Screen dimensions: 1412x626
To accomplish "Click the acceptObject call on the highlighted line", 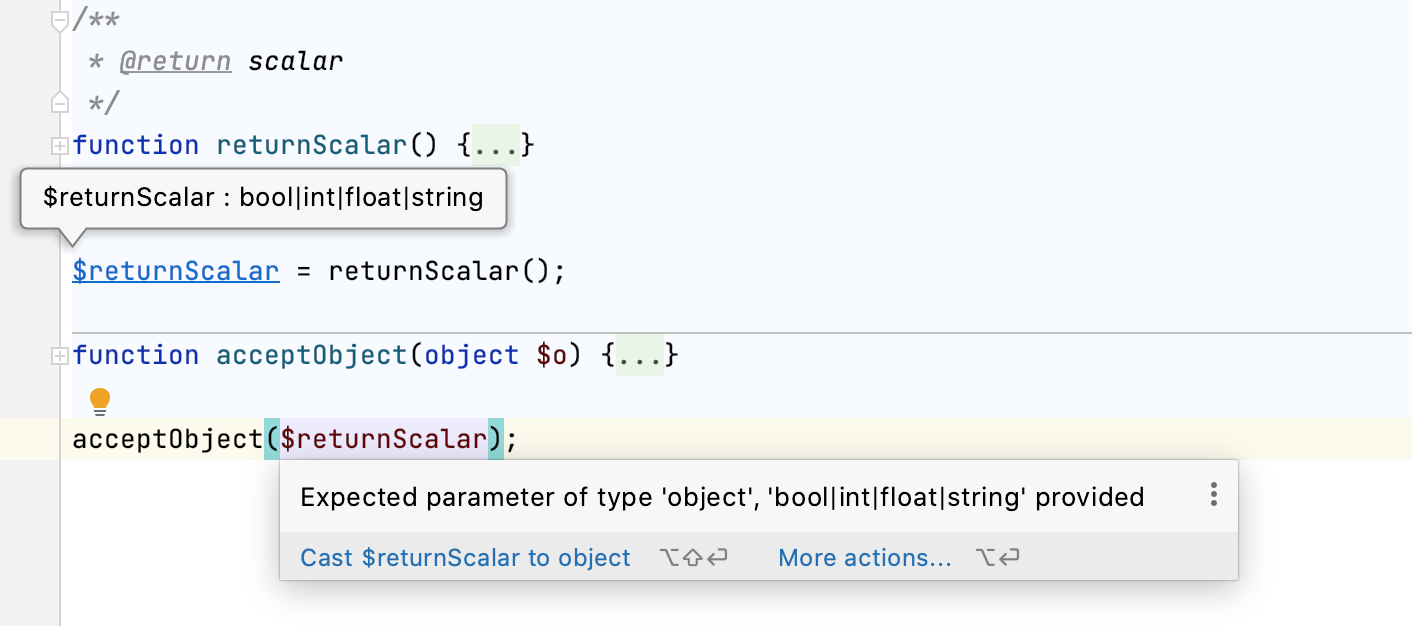I will (x=166, y=439).
